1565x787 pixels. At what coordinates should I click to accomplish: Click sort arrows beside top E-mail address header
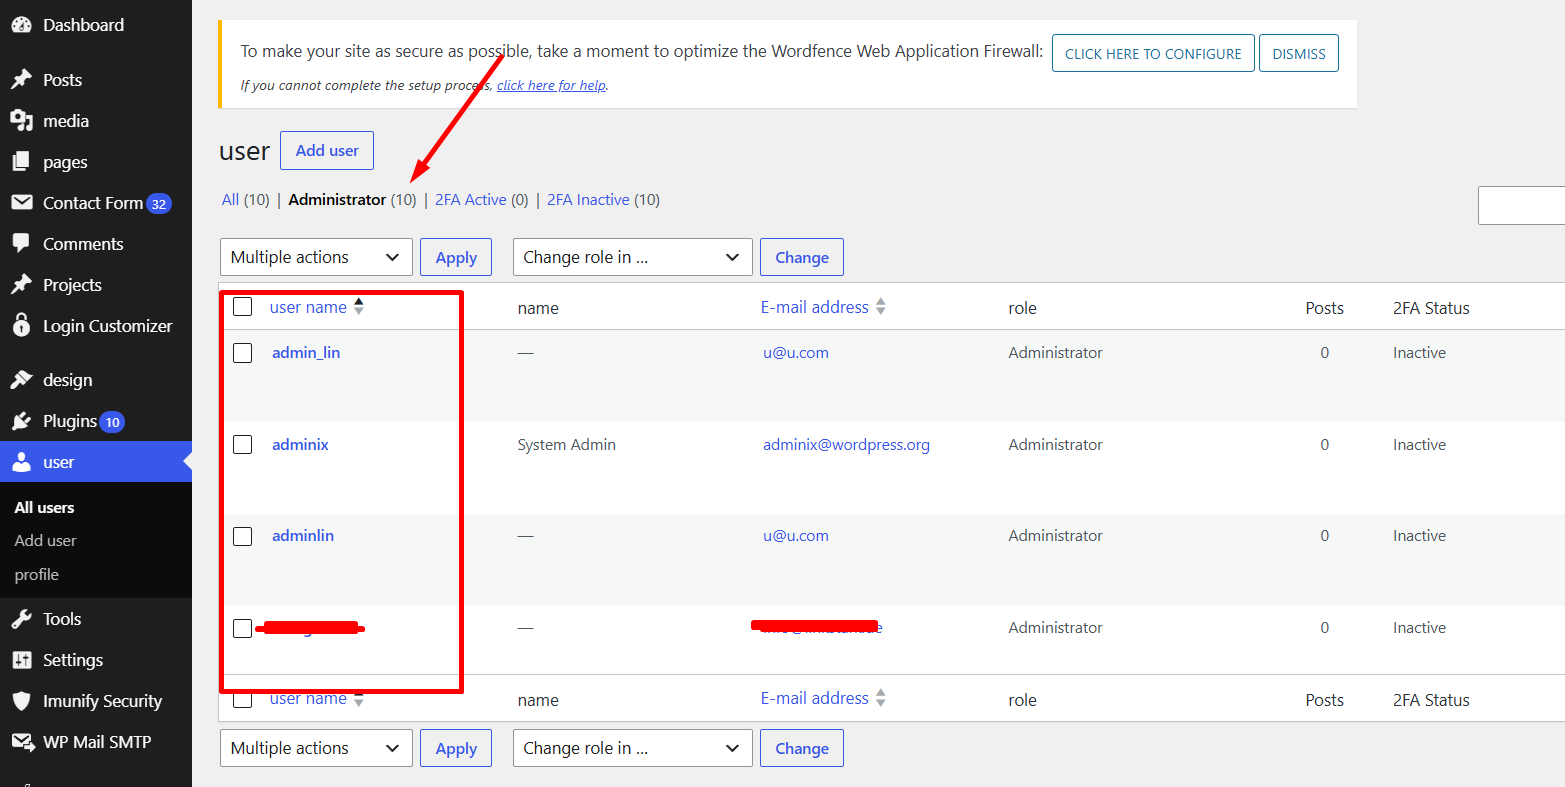(881, 307)
